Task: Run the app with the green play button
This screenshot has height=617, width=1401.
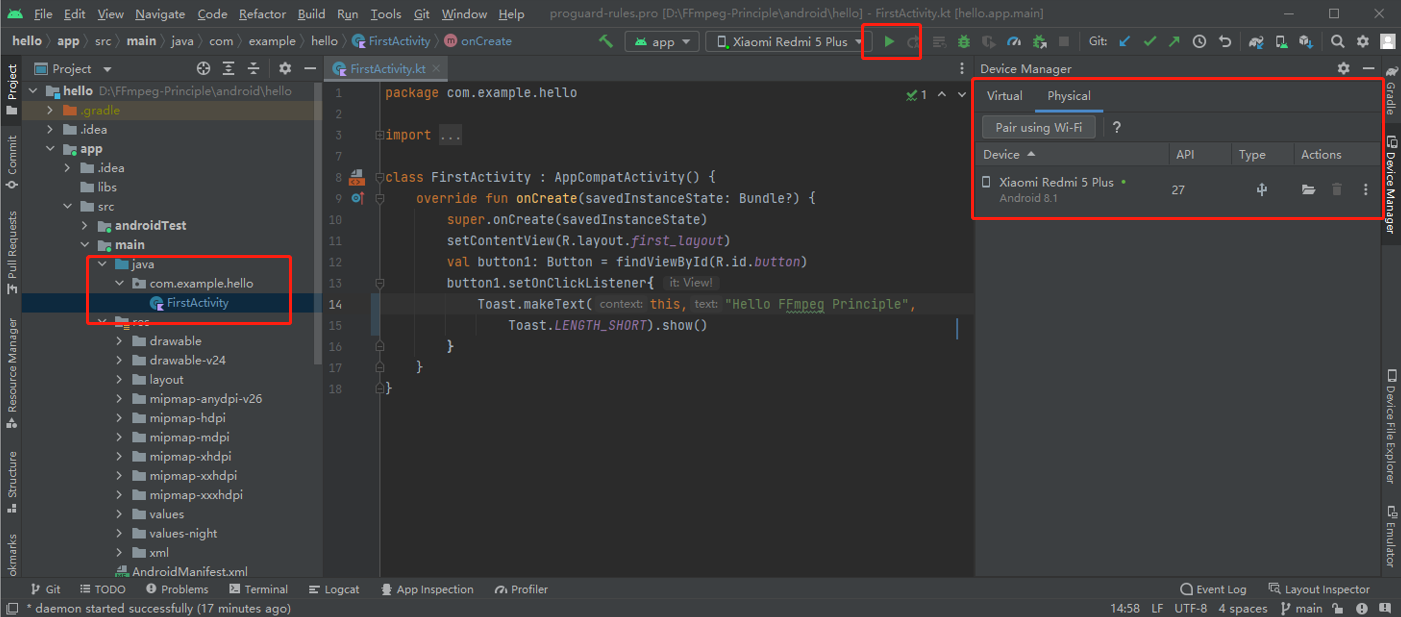Action: pos(889,42)
